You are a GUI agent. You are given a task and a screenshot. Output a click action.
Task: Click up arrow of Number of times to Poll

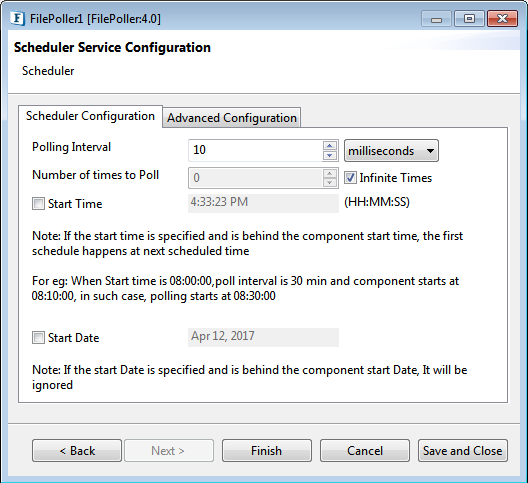330,173
